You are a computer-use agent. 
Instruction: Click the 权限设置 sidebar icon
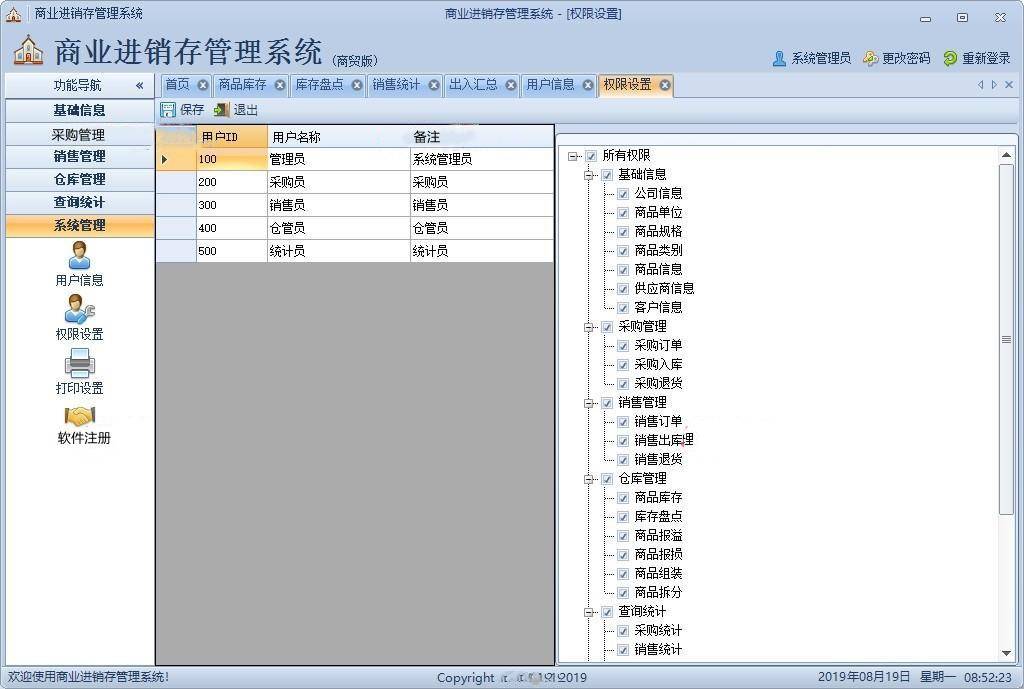click(x=79, y=310)
